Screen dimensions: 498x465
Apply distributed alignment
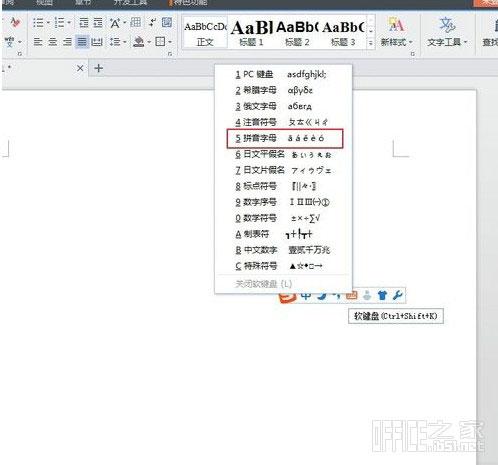[97, 42]
